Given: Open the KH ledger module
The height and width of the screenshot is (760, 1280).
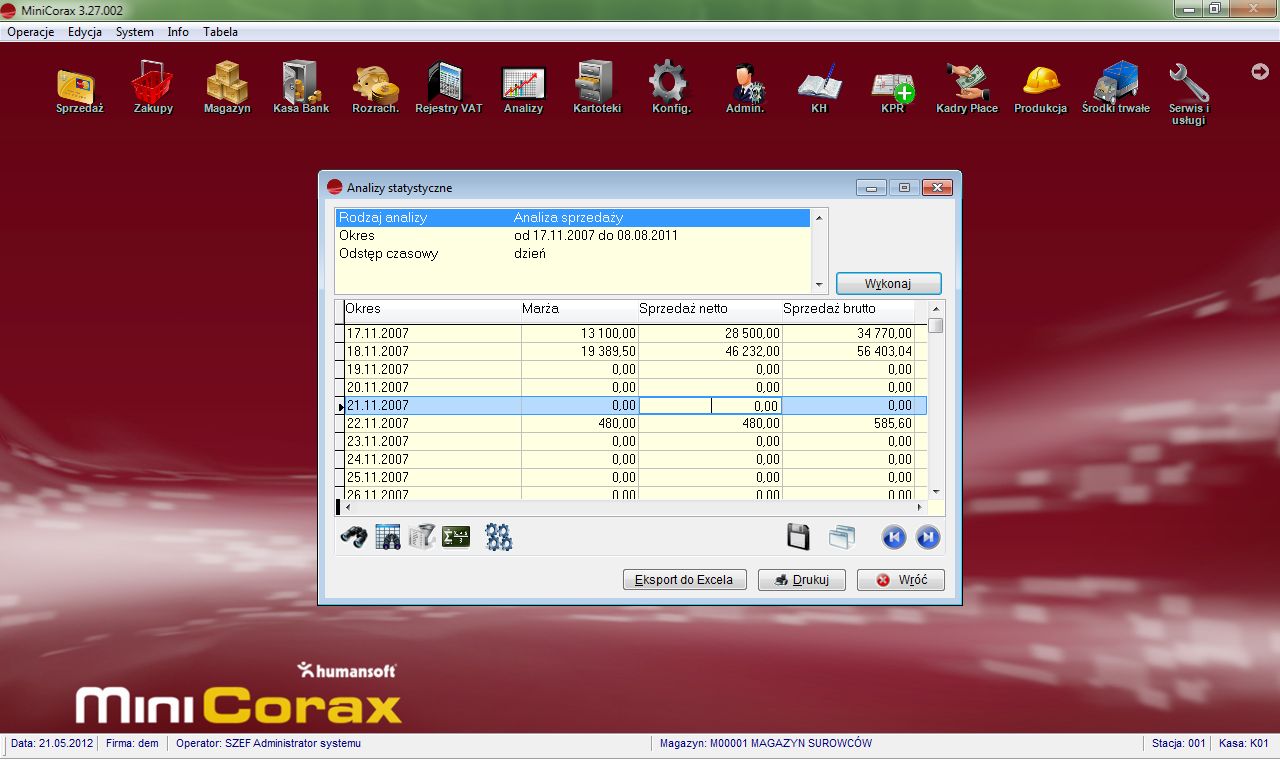Looking at the screenshot, I should coord(819,89).
